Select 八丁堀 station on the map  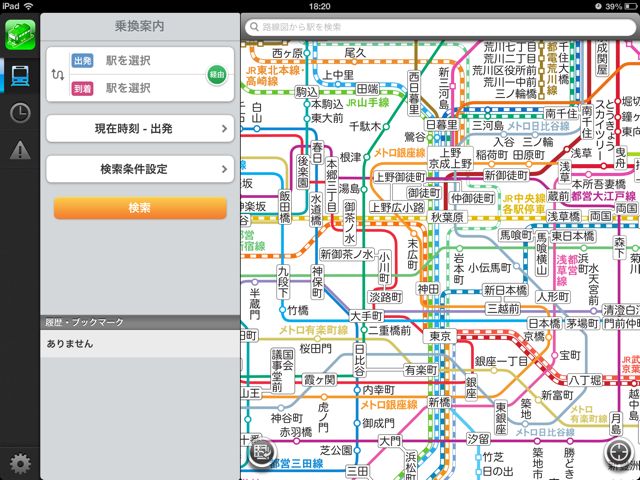coord(585,380)
